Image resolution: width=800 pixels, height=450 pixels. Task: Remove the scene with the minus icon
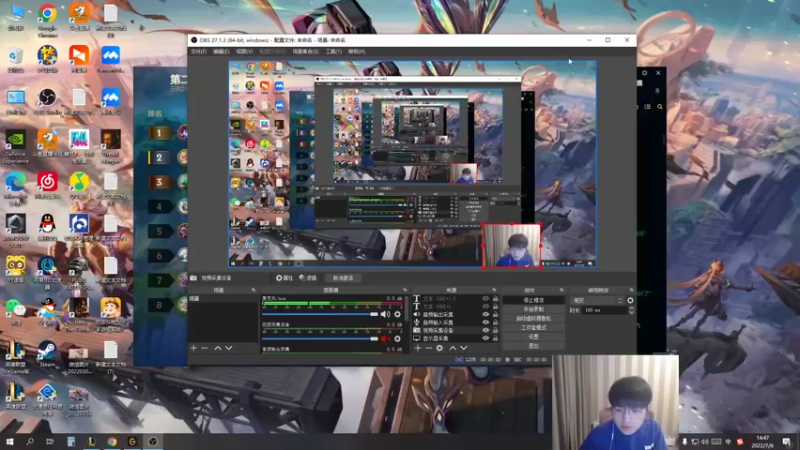point(205,348)
